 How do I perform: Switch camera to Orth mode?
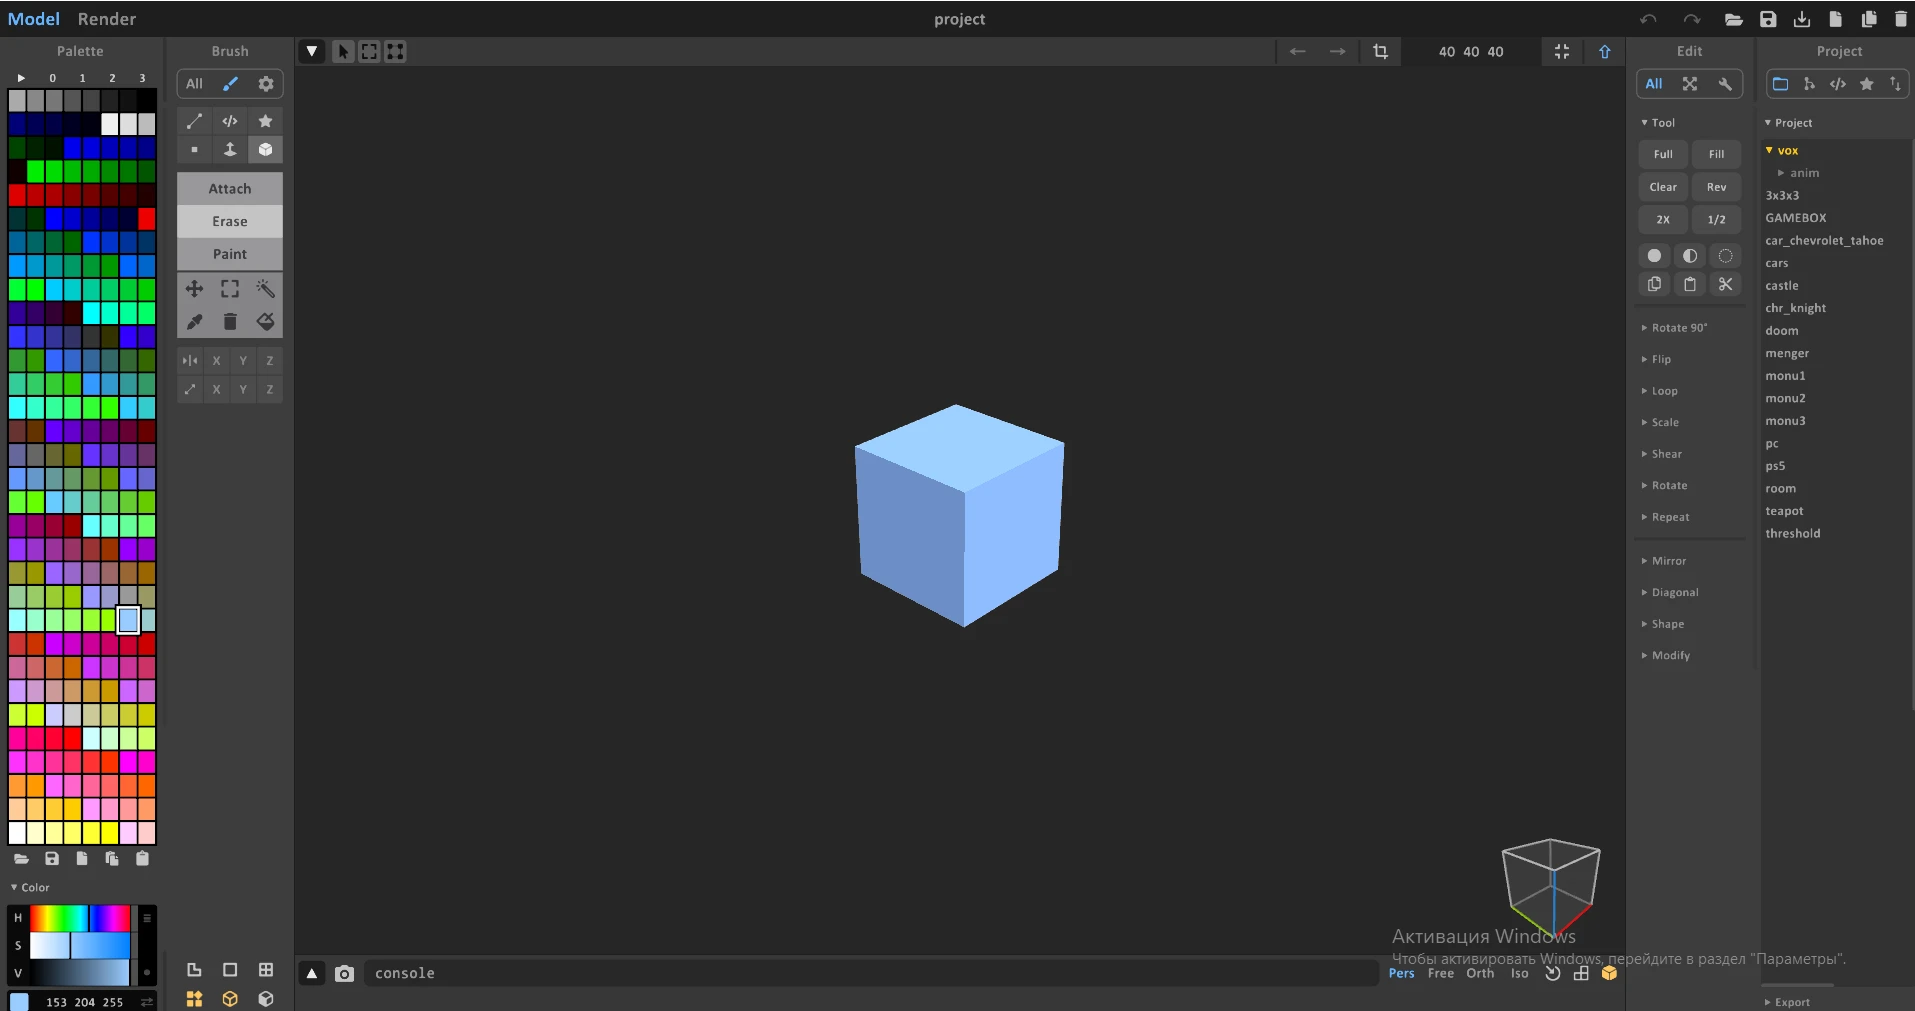(x=1480, y=973)
